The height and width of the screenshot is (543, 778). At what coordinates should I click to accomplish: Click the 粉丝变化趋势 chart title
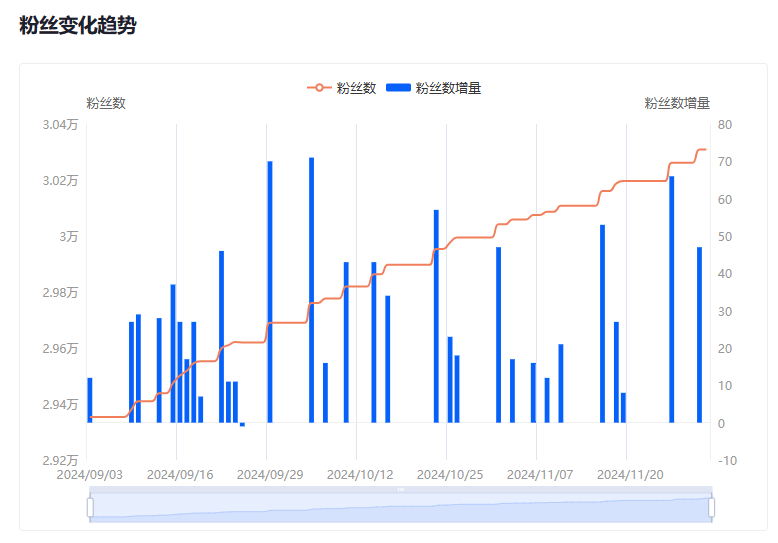click(77, 26)
